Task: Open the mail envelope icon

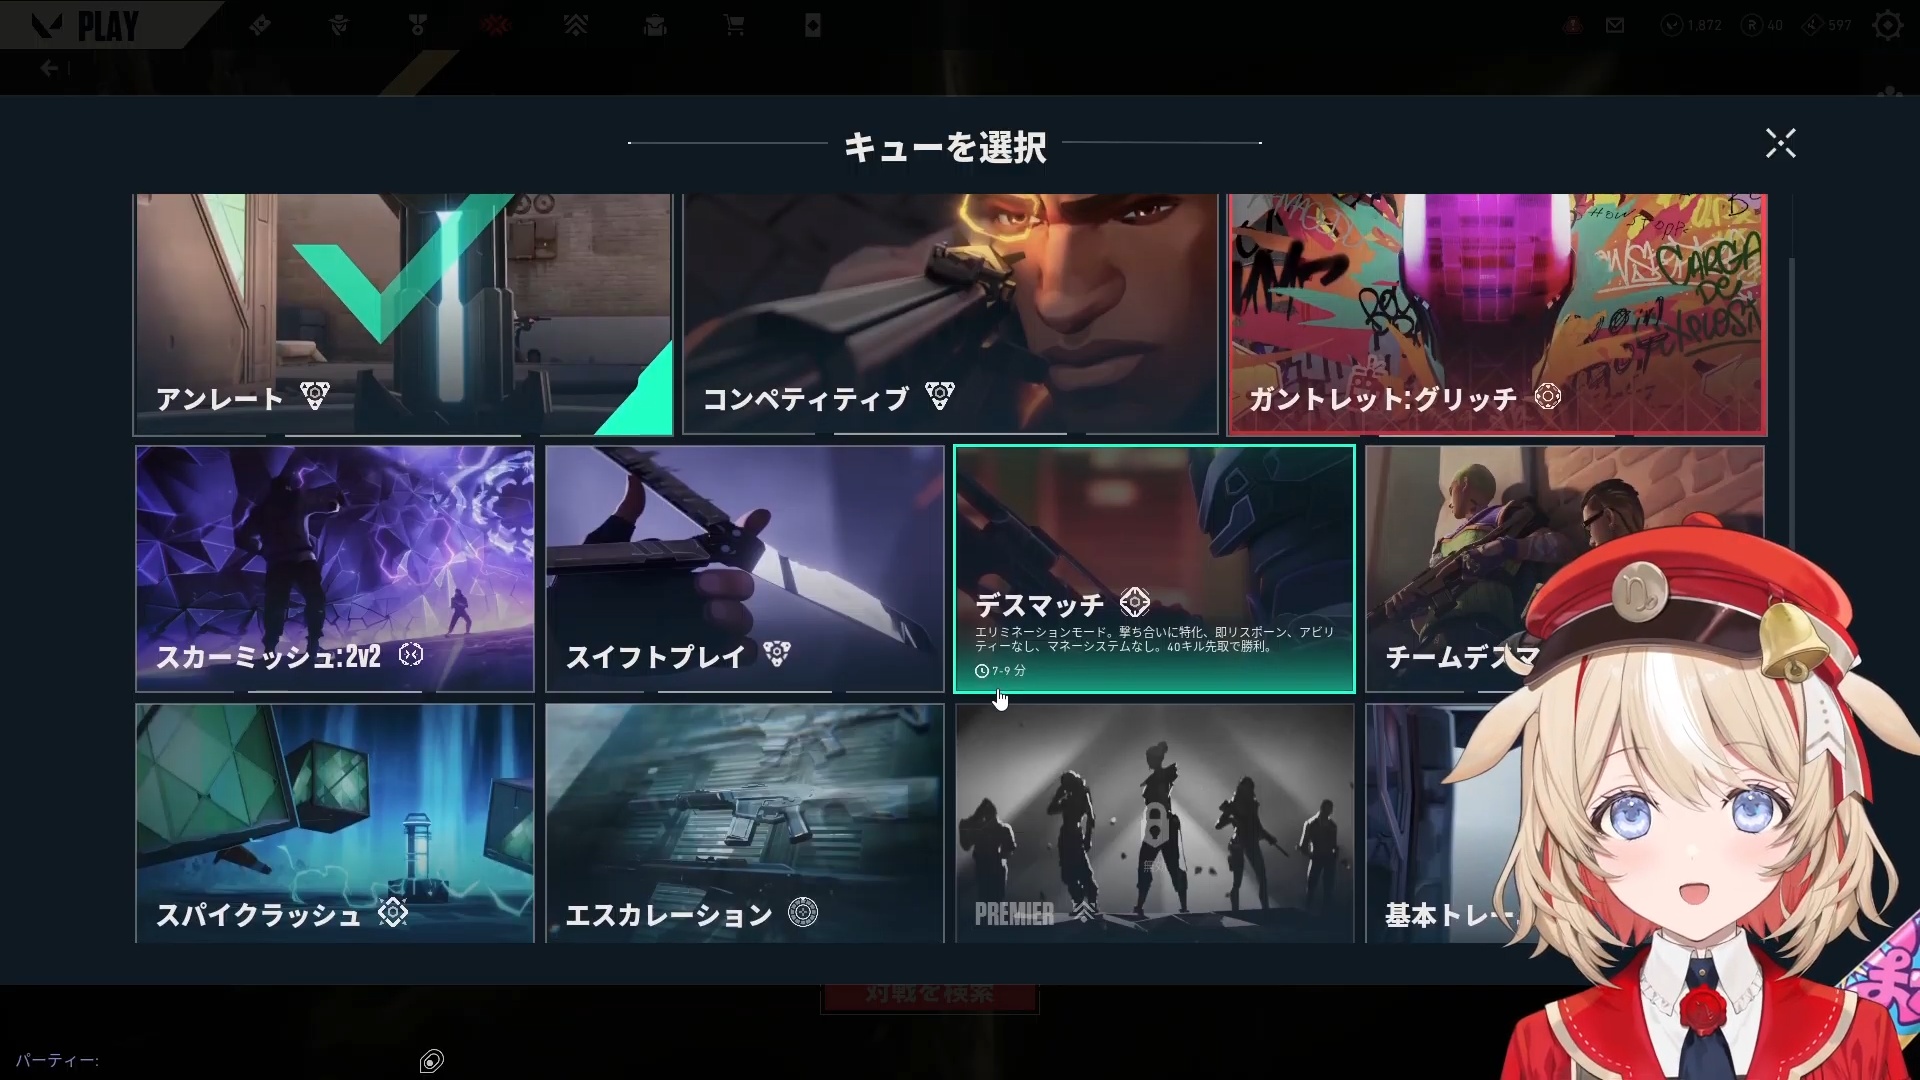Action: 1615,26
